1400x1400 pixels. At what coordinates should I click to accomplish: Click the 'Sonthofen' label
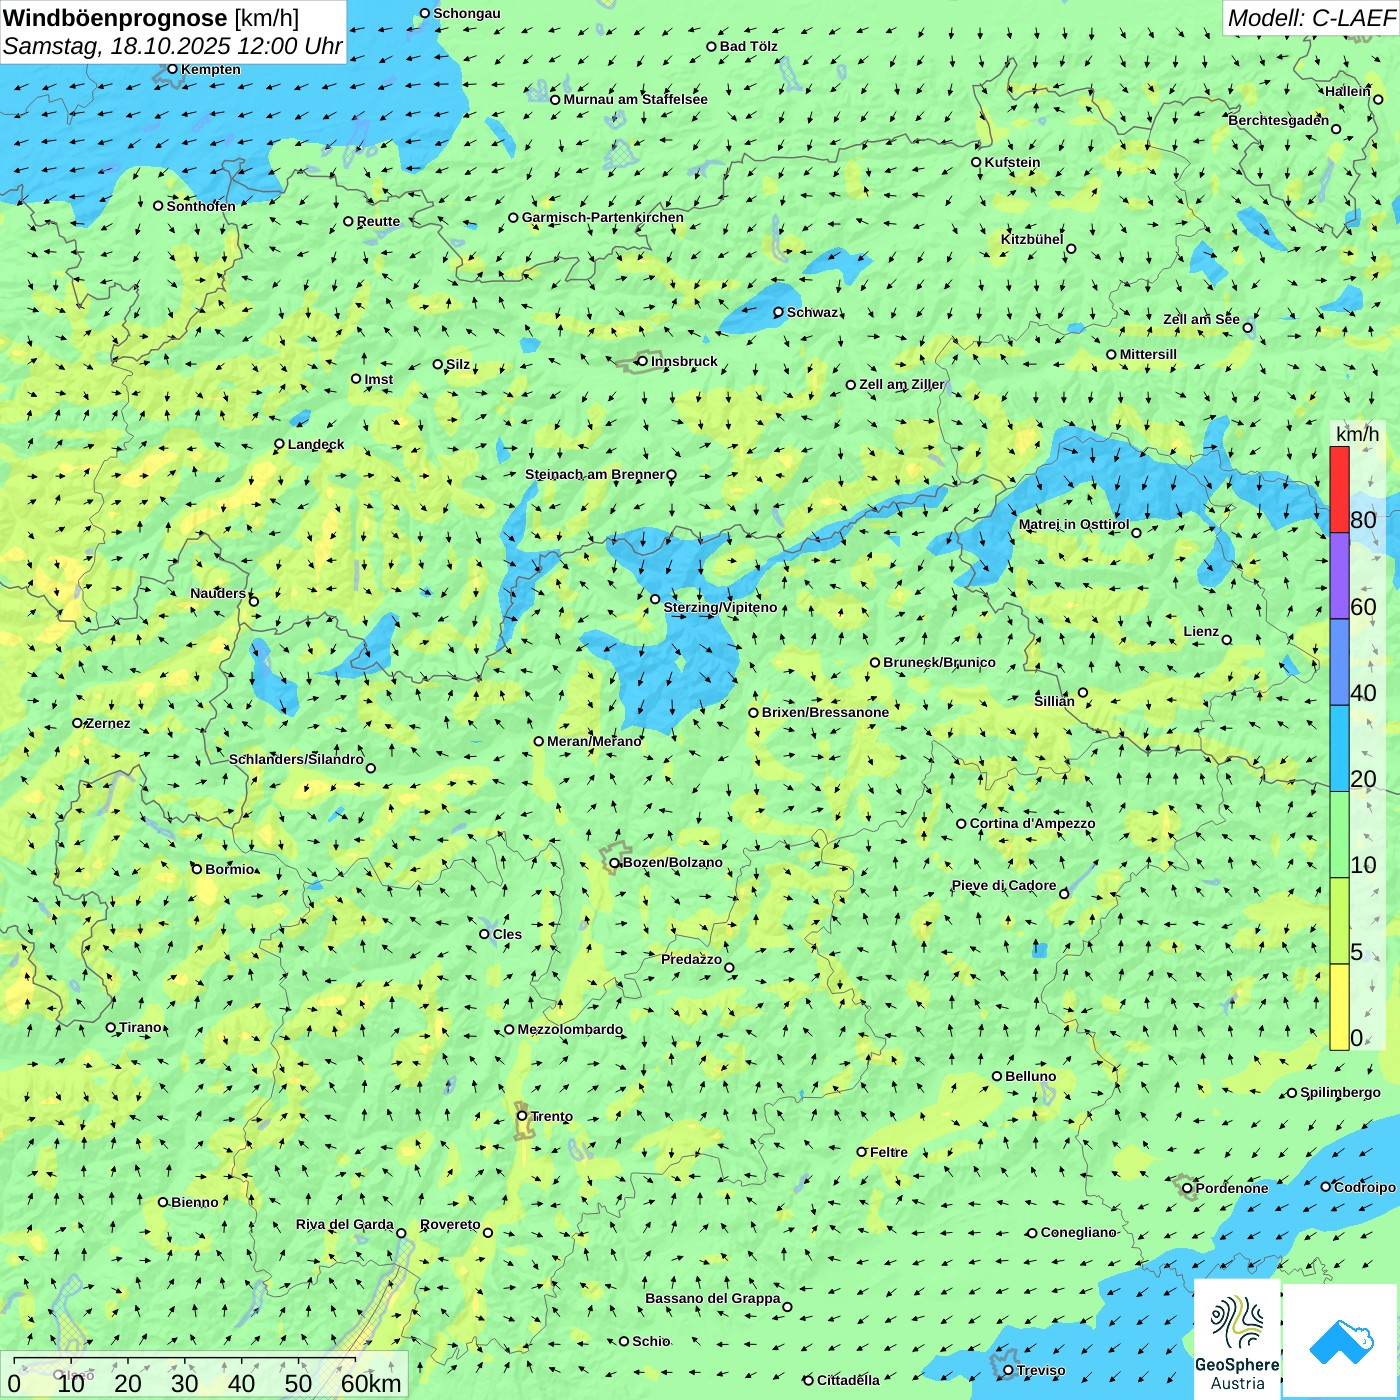coord(201,206)
